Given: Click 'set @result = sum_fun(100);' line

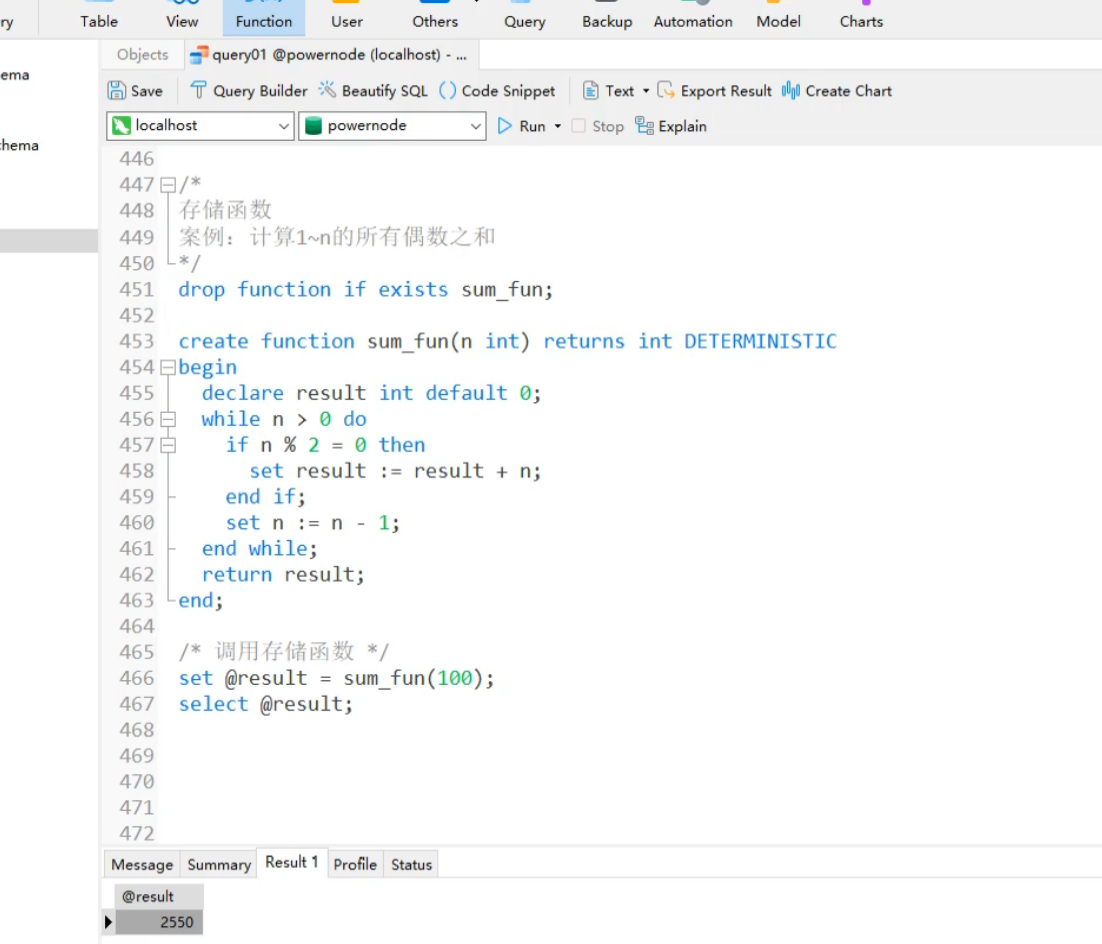Looking at the screenshot, I should tap(336, 678).
